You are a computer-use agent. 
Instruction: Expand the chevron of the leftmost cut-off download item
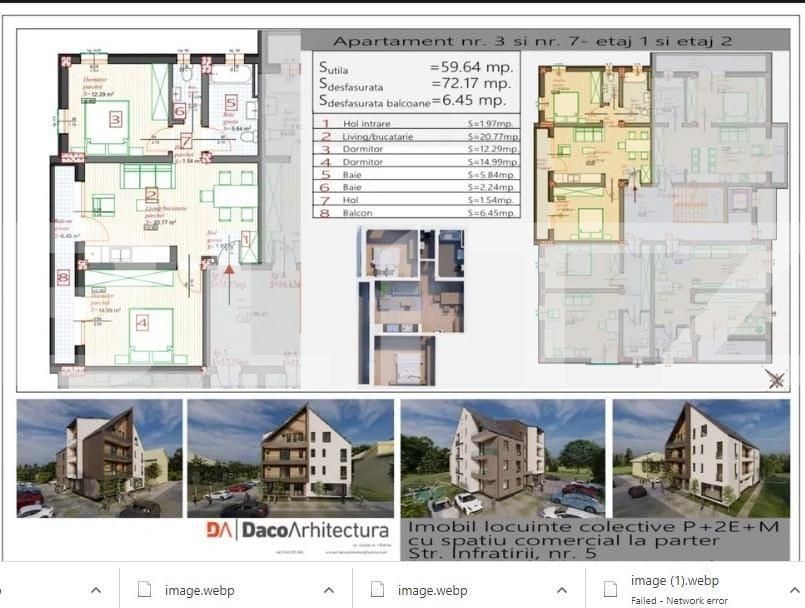97,589
